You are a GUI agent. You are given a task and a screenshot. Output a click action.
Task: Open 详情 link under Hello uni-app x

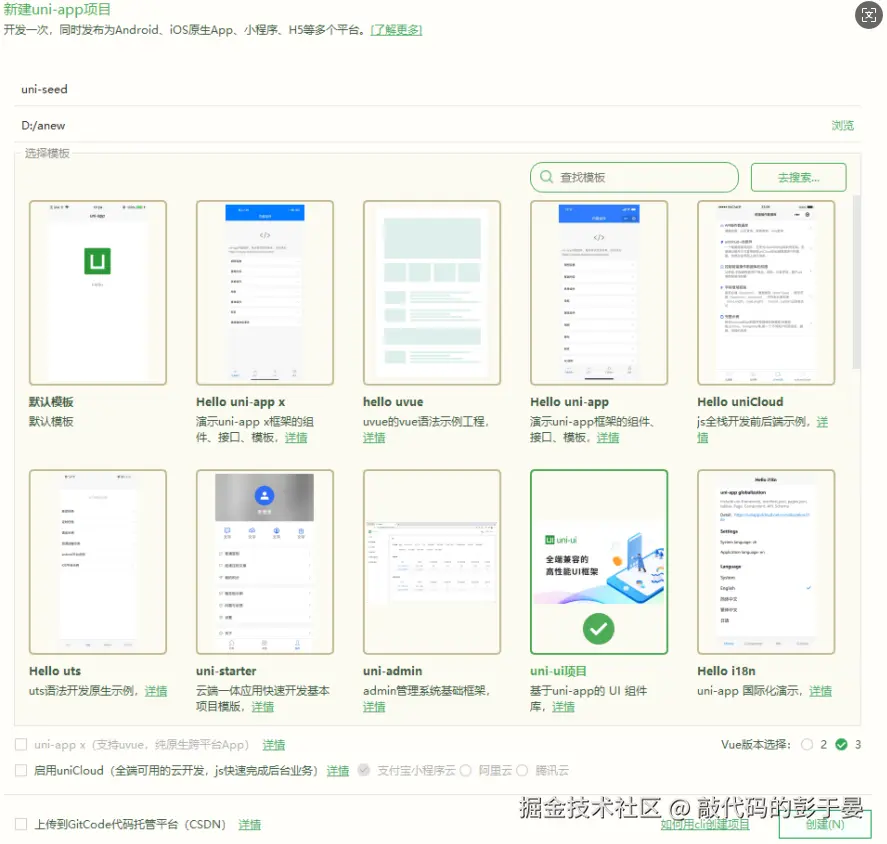[296, 437]
